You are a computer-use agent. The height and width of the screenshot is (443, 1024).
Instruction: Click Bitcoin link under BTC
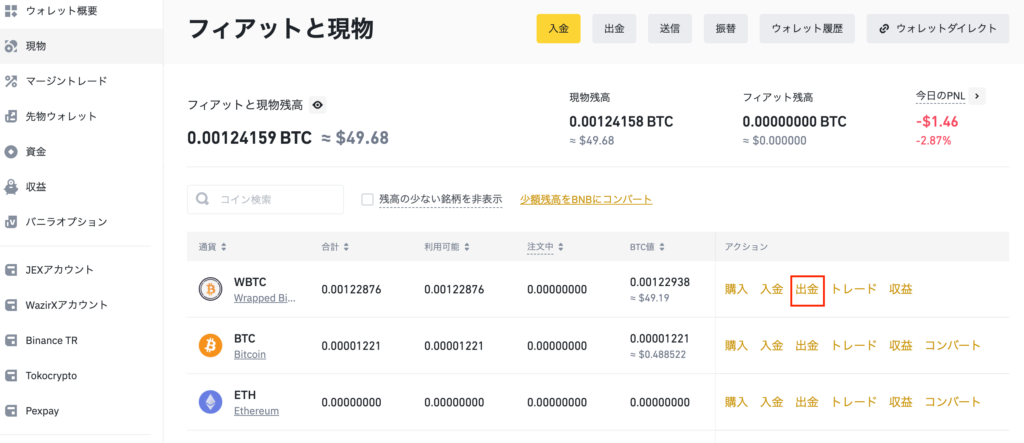(x=250, y=355)
